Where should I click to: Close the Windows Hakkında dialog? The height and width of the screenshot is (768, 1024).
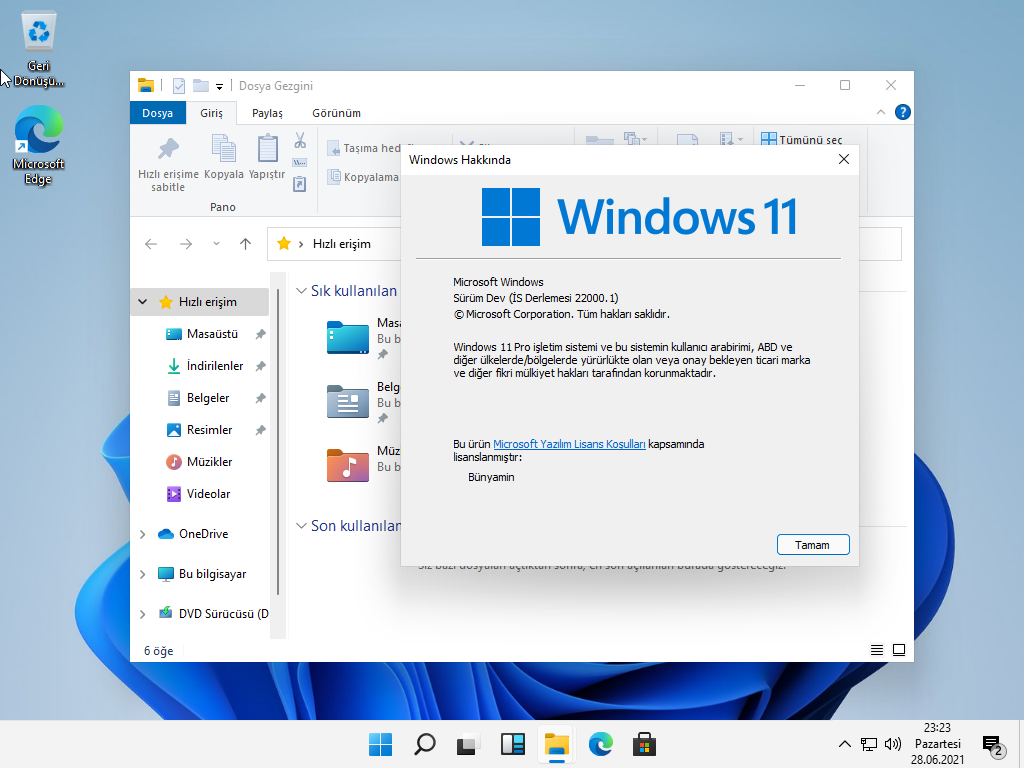tap(844, 159)
